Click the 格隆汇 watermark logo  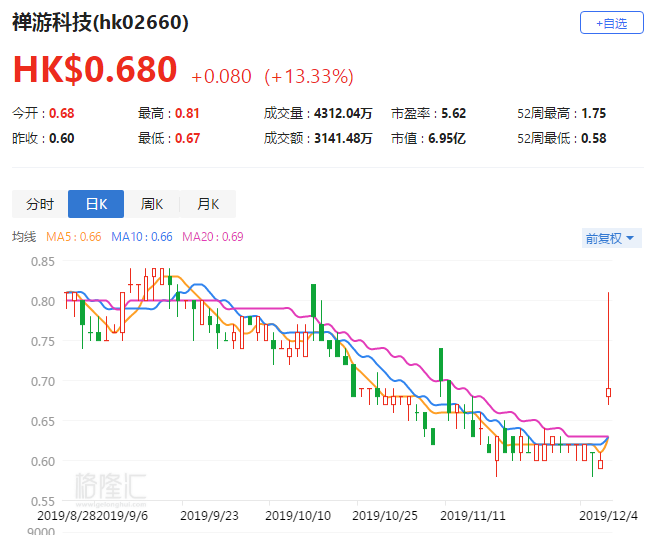pyautogui.click(x=110, y=485)
